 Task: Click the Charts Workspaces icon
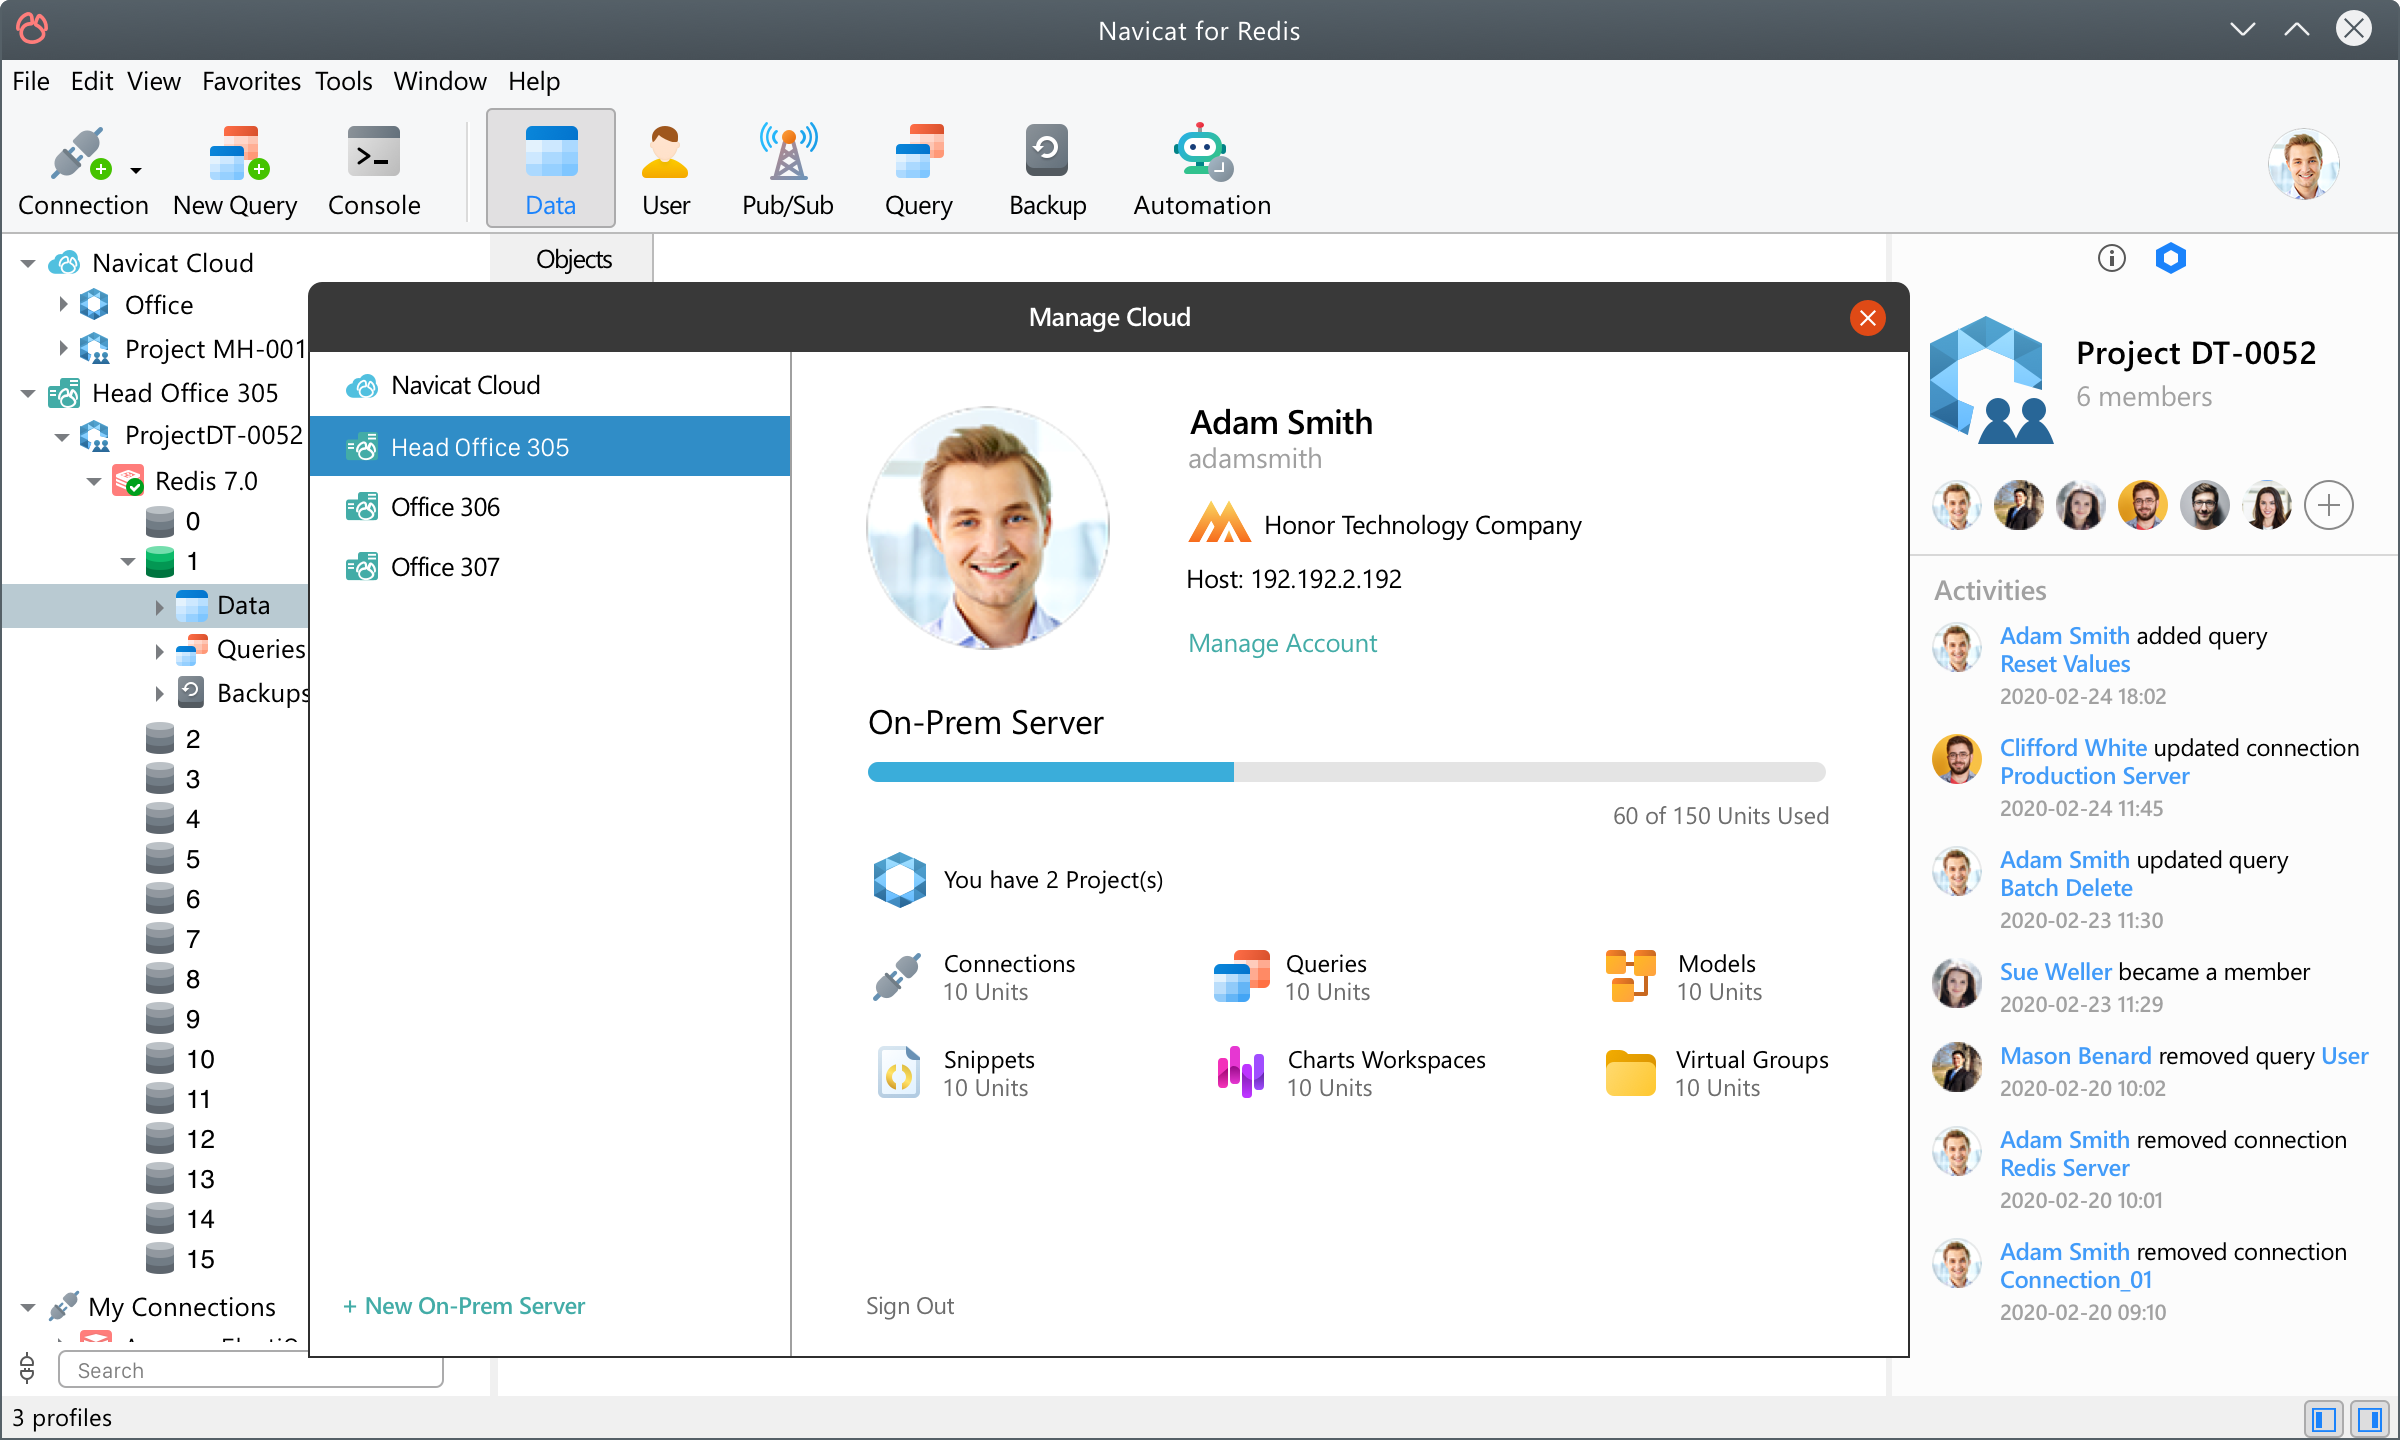tap(1241, 1073)
